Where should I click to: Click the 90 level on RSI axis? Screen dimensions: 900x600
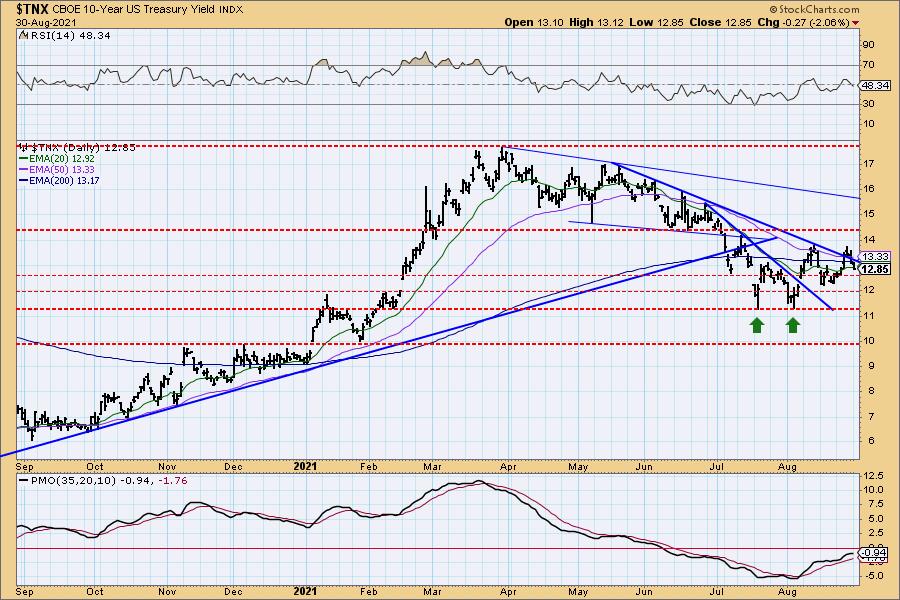(868, 45)
